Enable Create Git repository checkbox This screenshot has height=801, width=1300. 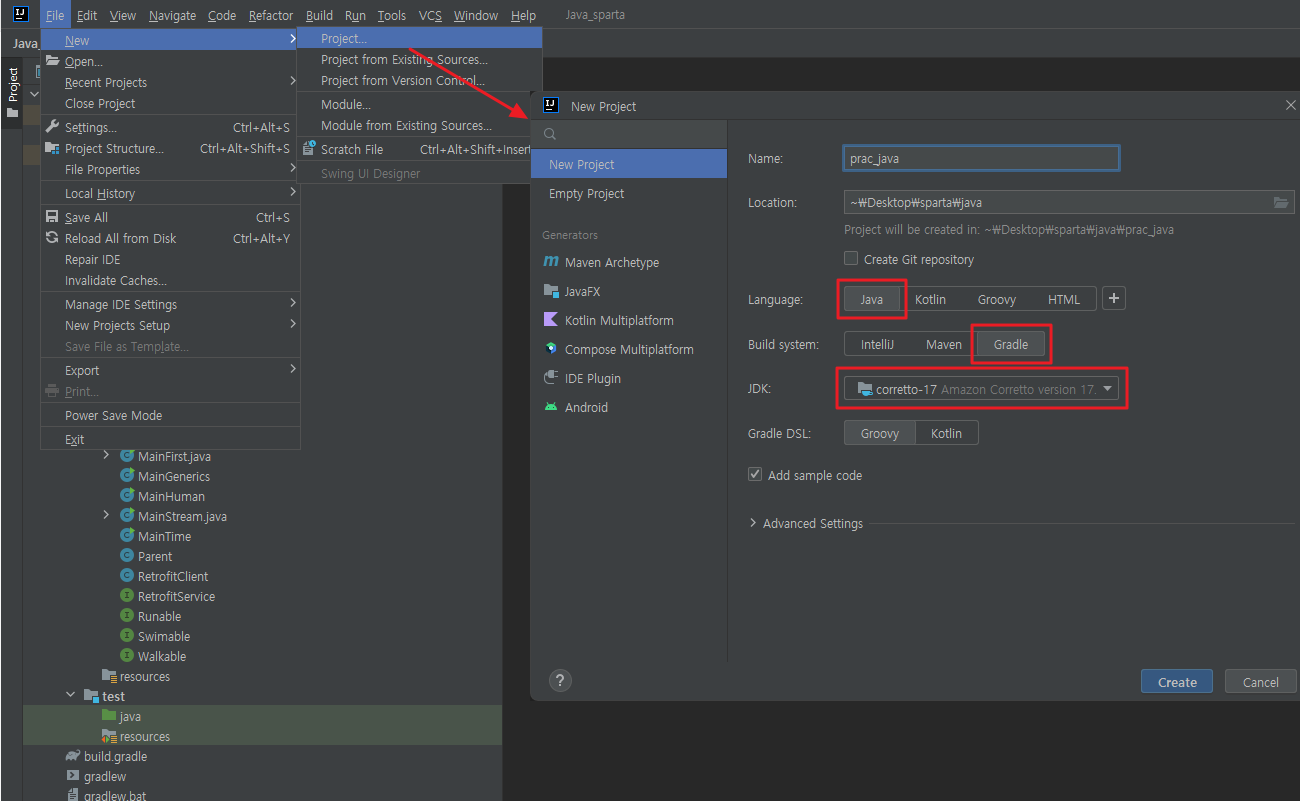tap(851, 258)
